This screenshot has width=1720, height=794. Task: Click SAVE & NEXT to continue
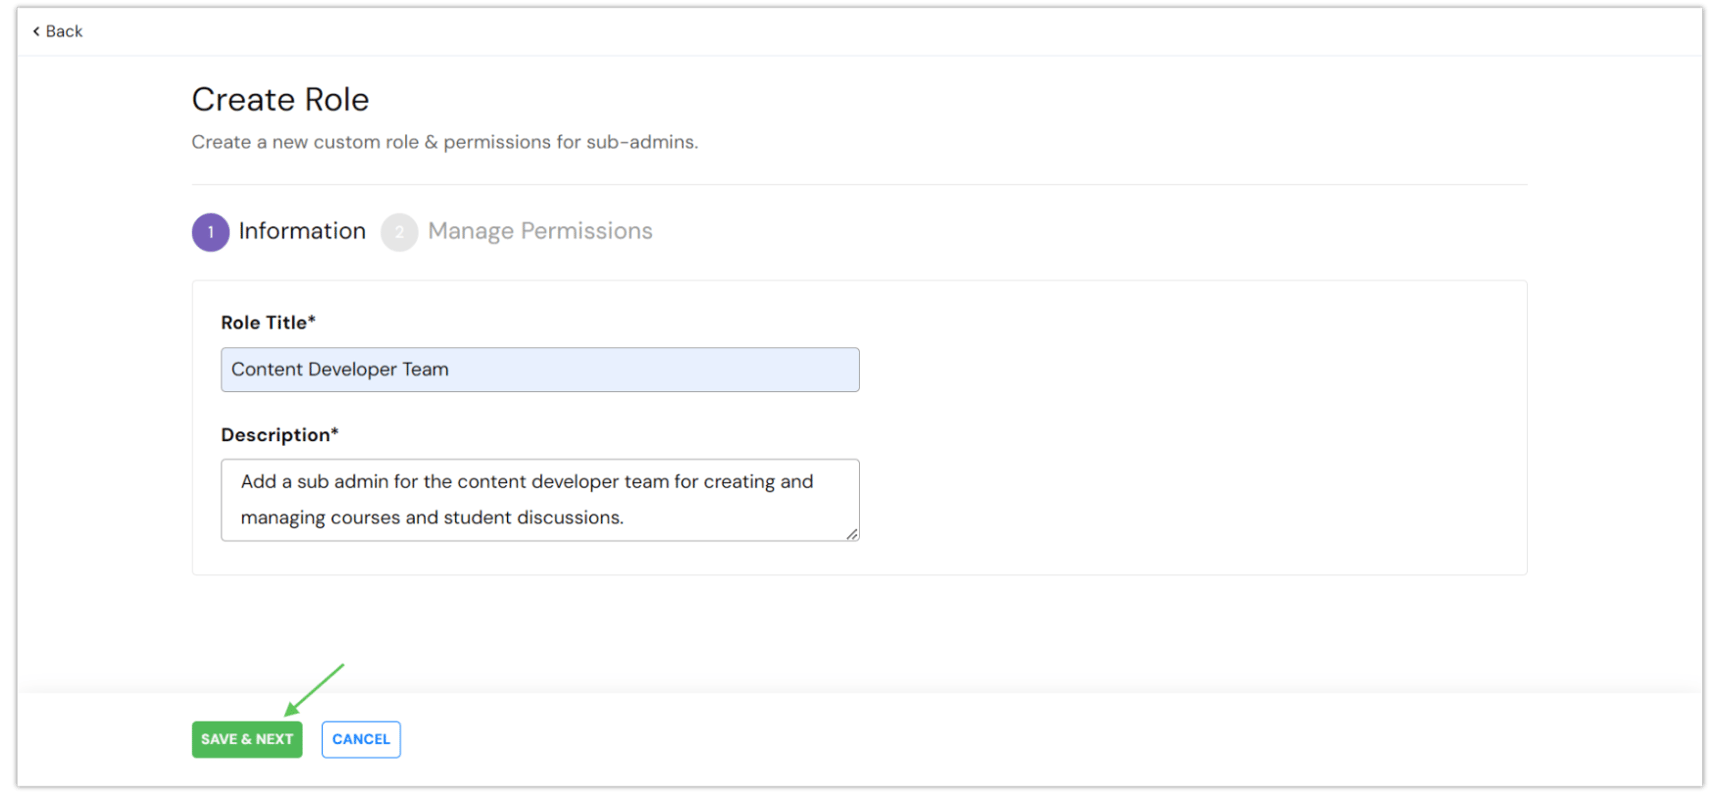click(246, 739)
